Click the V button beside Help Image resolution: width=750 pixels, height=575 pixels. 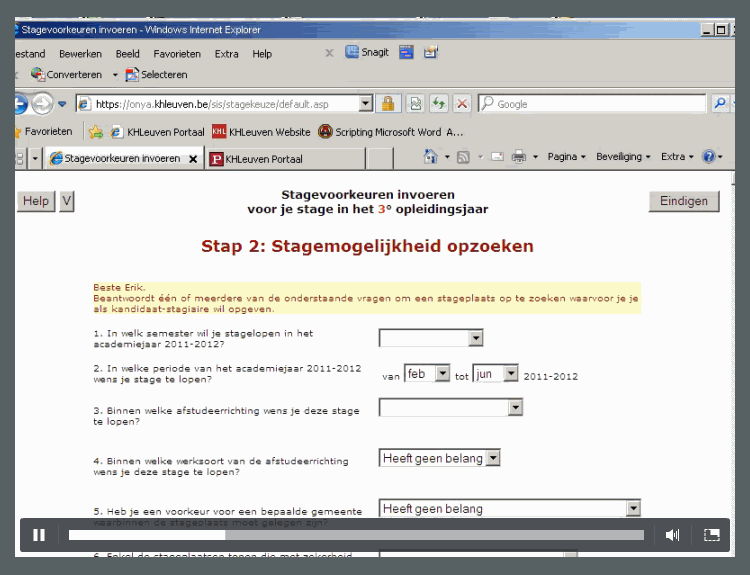67,201
